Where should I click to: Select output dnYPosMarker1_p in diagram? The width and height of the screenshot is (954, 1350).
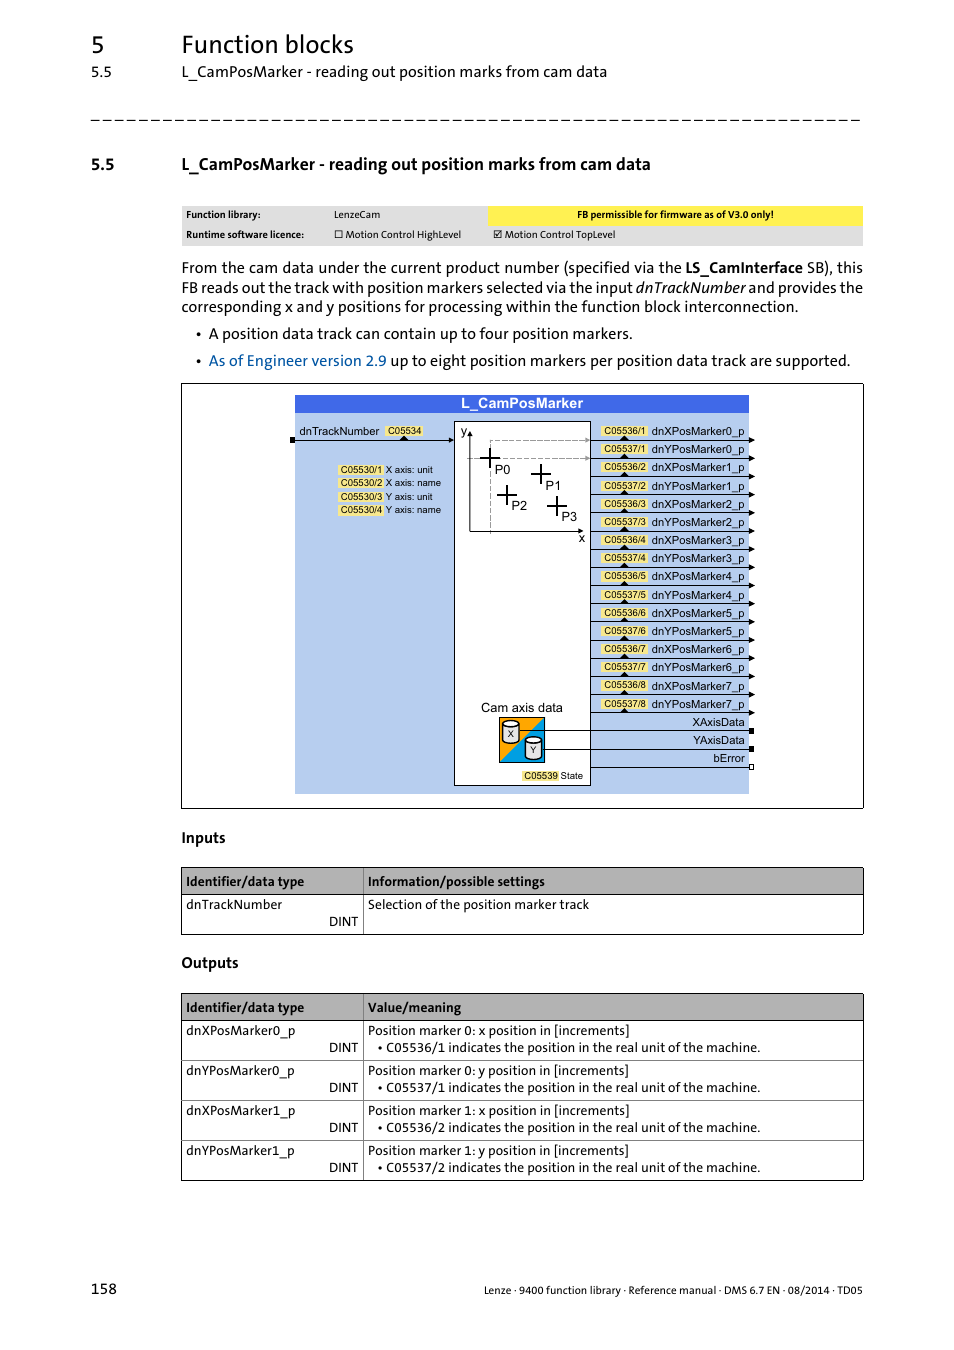pyautogui.click(x=698, y=487)
